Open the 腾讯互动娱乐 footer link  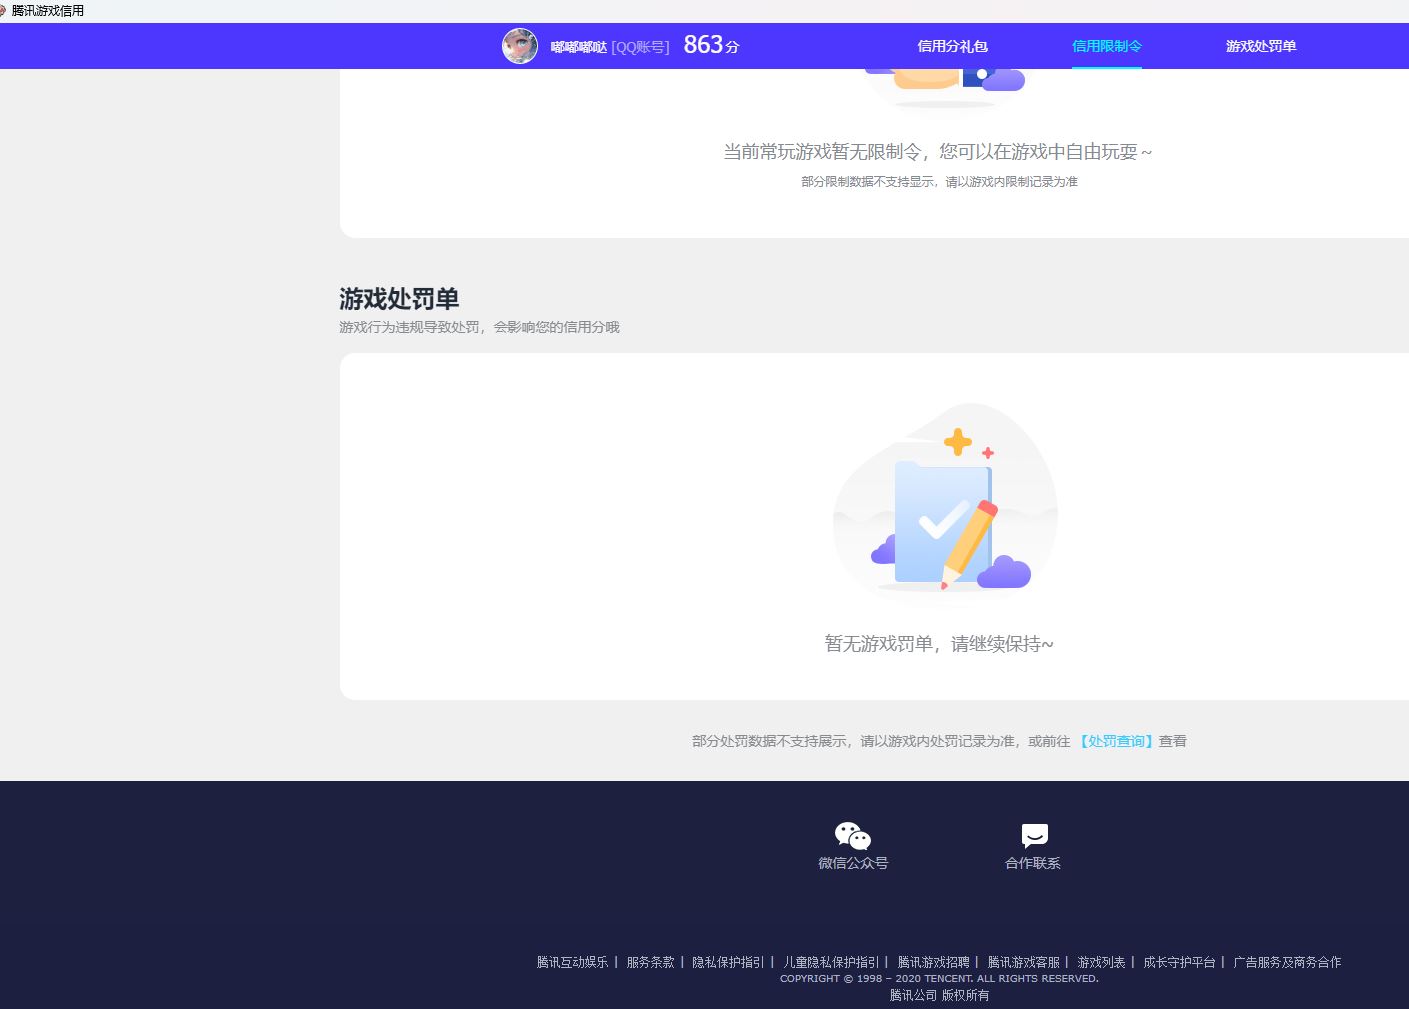click(572, 962)
